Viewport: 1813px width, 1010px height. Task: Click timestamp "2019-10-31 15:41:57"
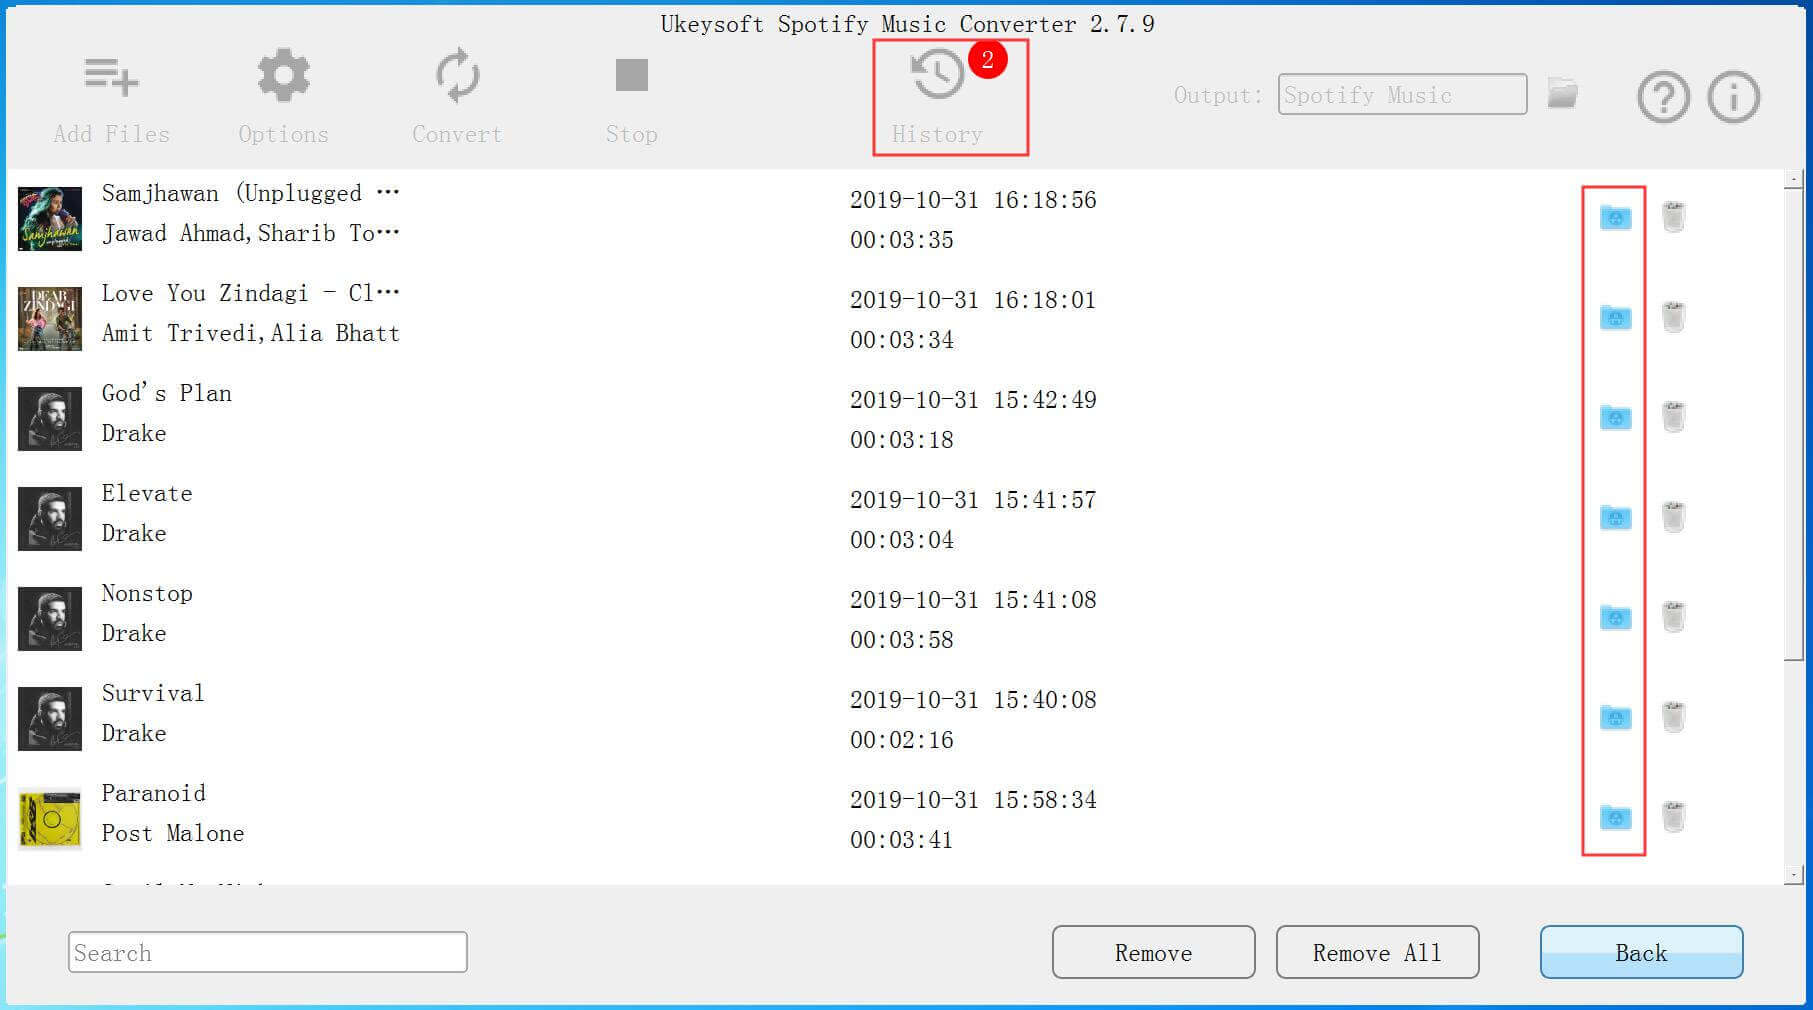(x=973, y=500)
